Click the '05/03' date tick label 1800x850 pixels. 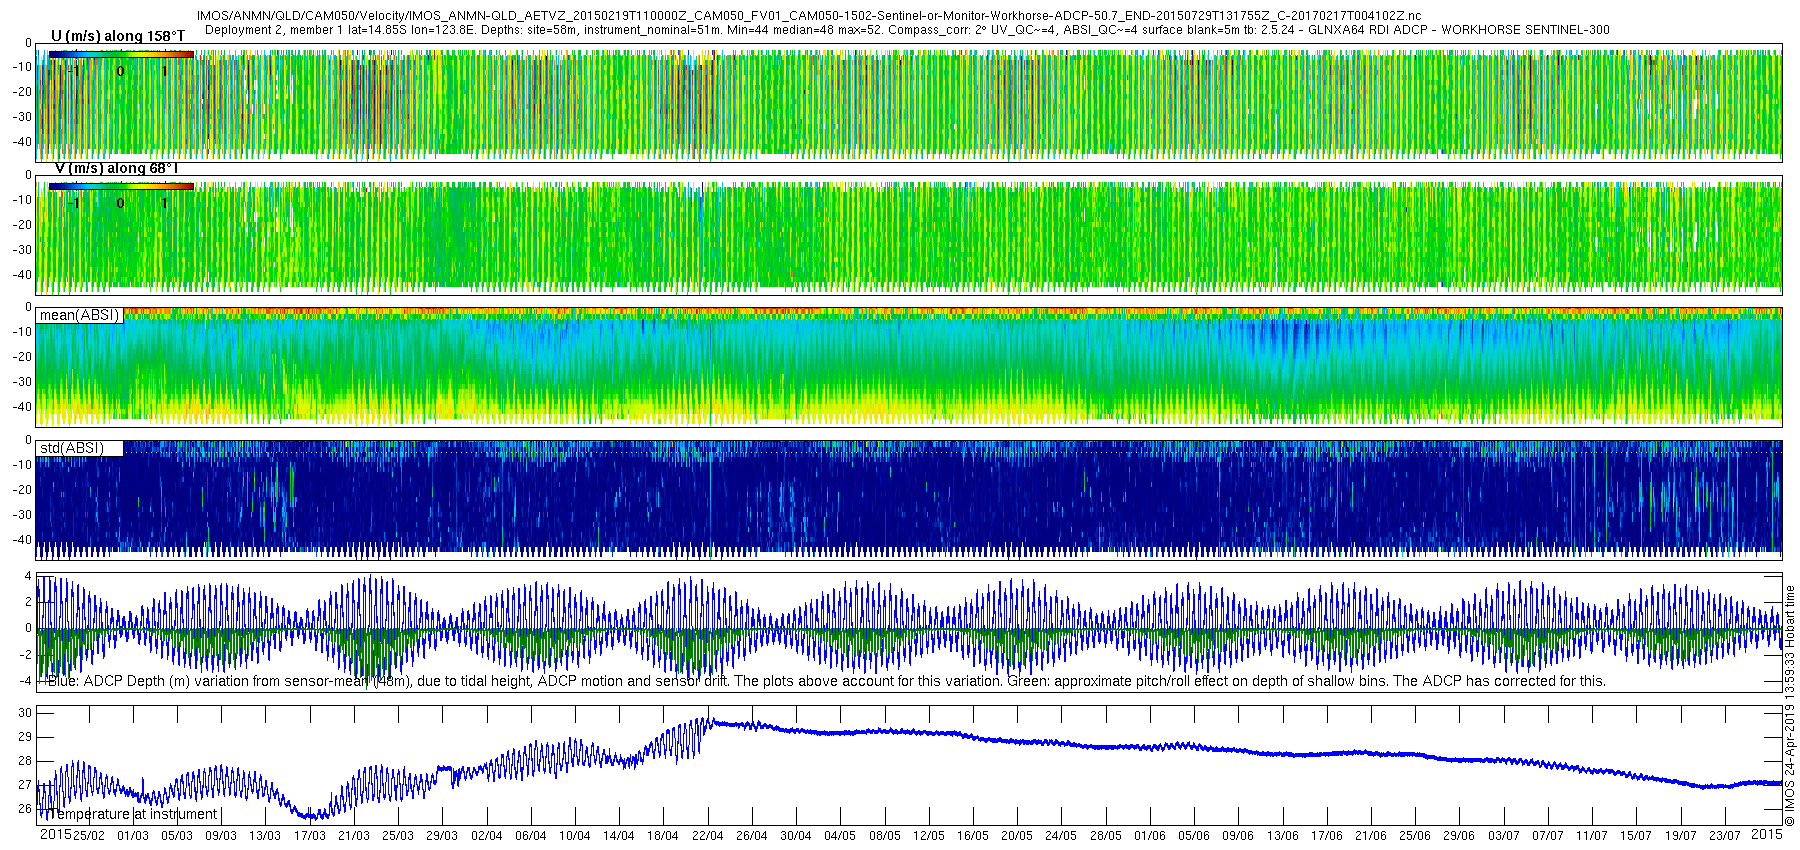177,835
